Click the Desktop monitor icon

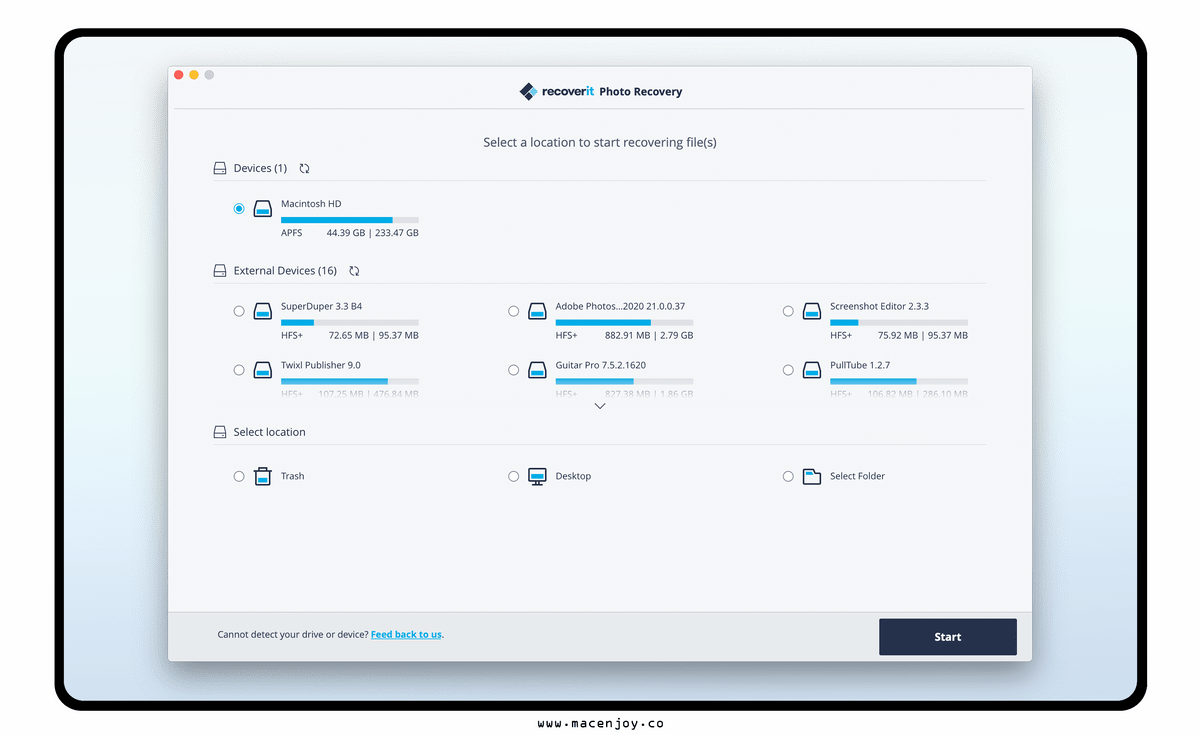click(x=537, y=476)
